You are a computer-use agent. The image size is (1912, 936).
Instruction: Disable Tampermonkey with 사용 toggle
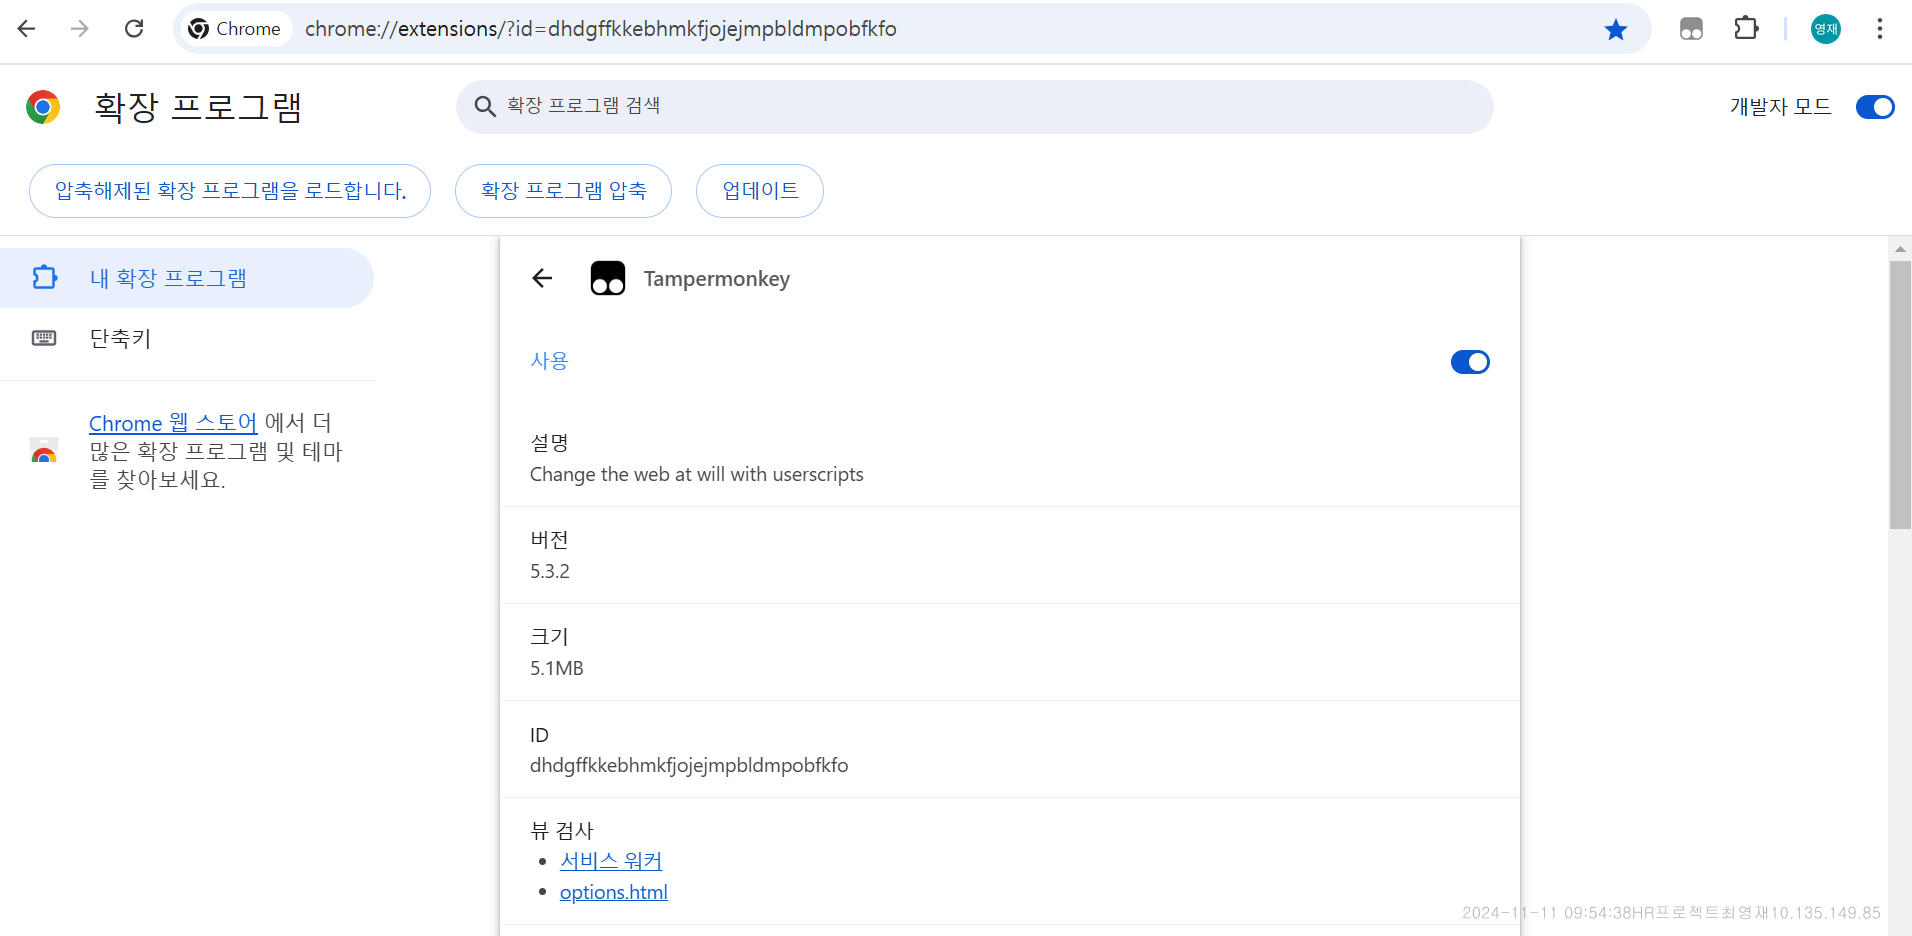point(1469,362)
